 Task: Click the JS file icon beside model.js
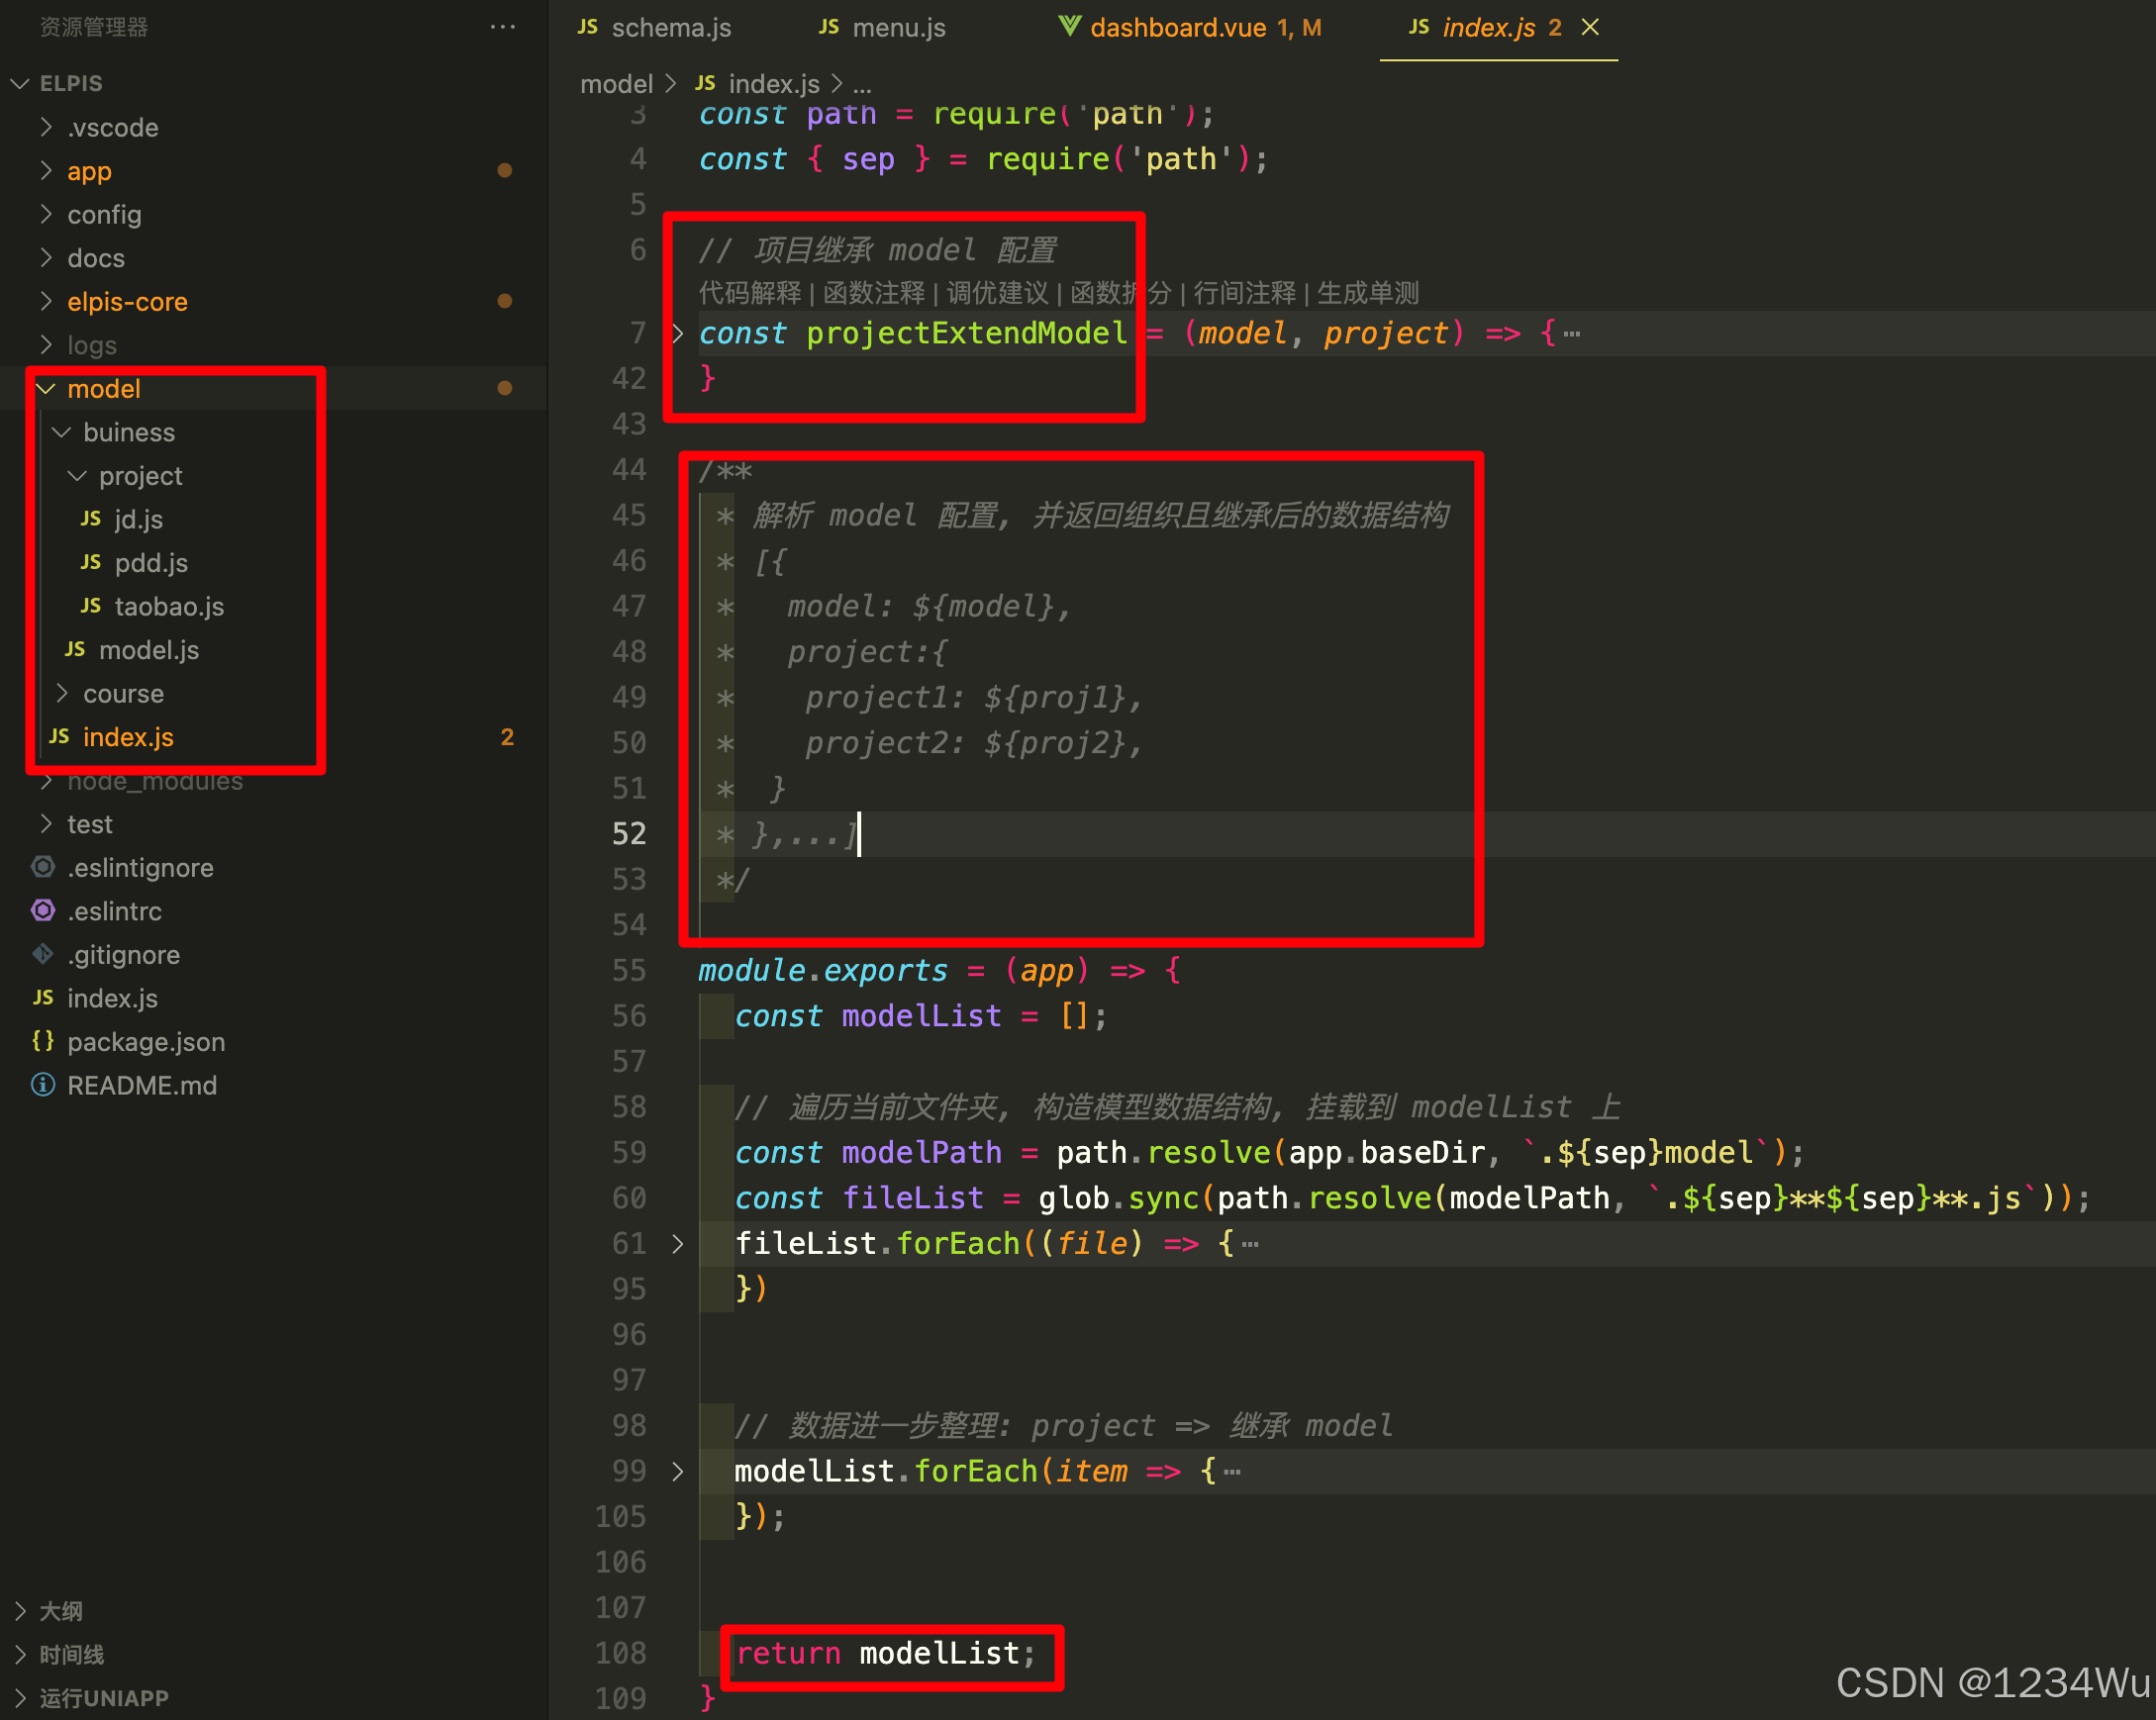(75, 650)
